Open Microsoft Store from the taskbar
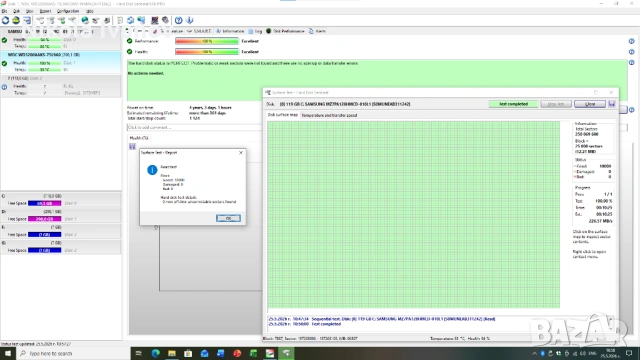The image size is (640, 360). pyautogui.click(x=188, y=353)
